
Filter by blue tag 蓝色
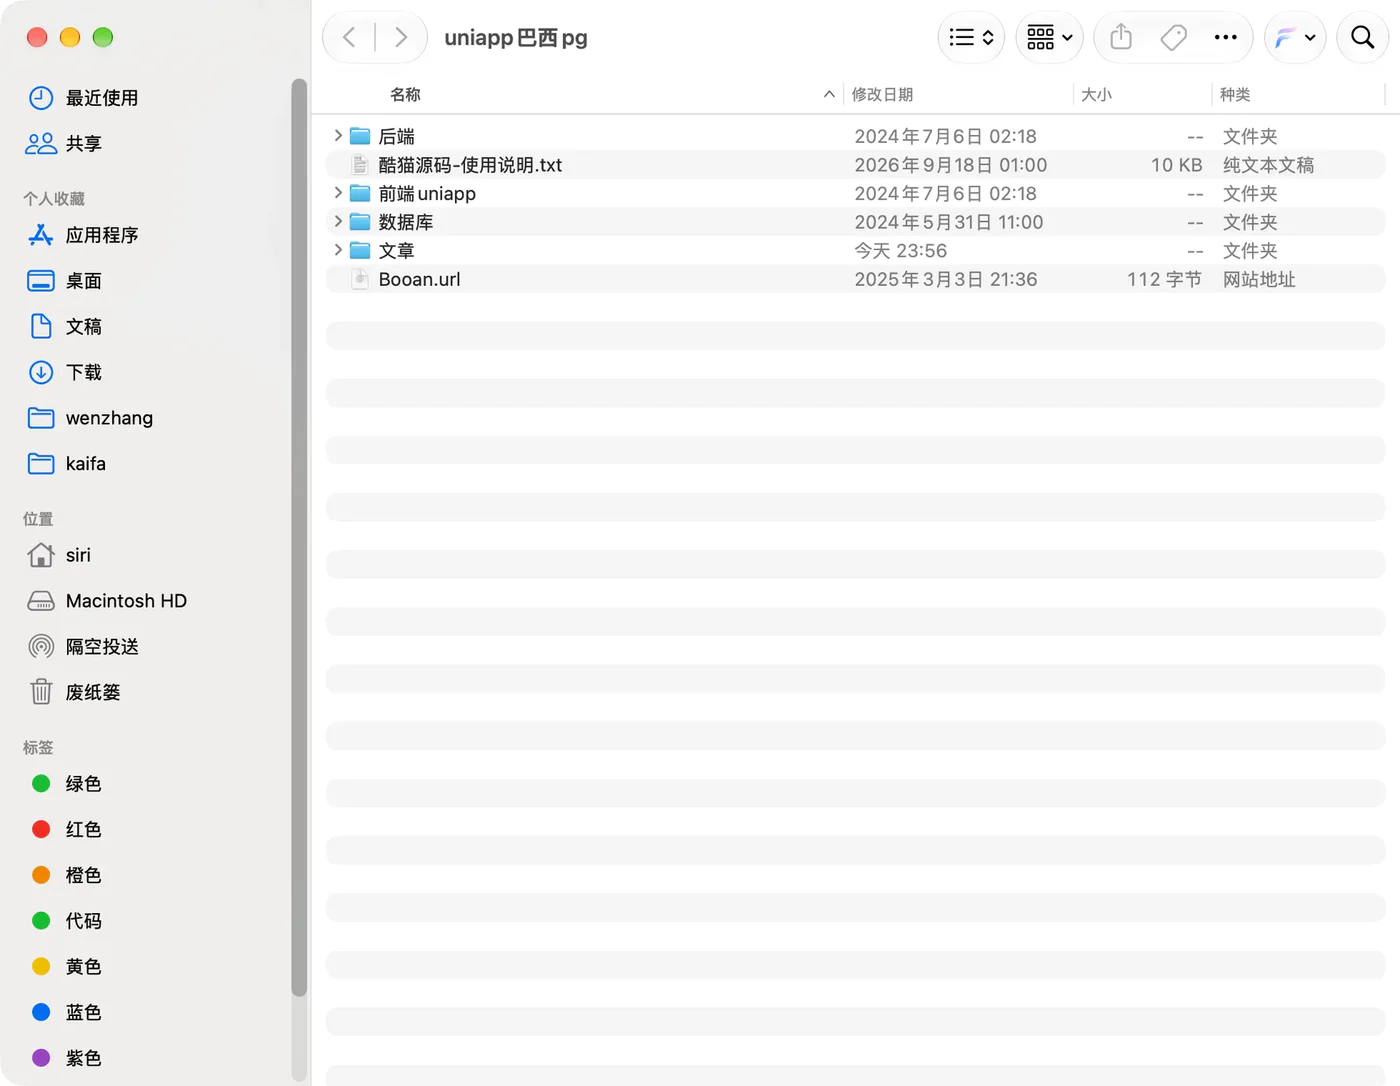67,1013
